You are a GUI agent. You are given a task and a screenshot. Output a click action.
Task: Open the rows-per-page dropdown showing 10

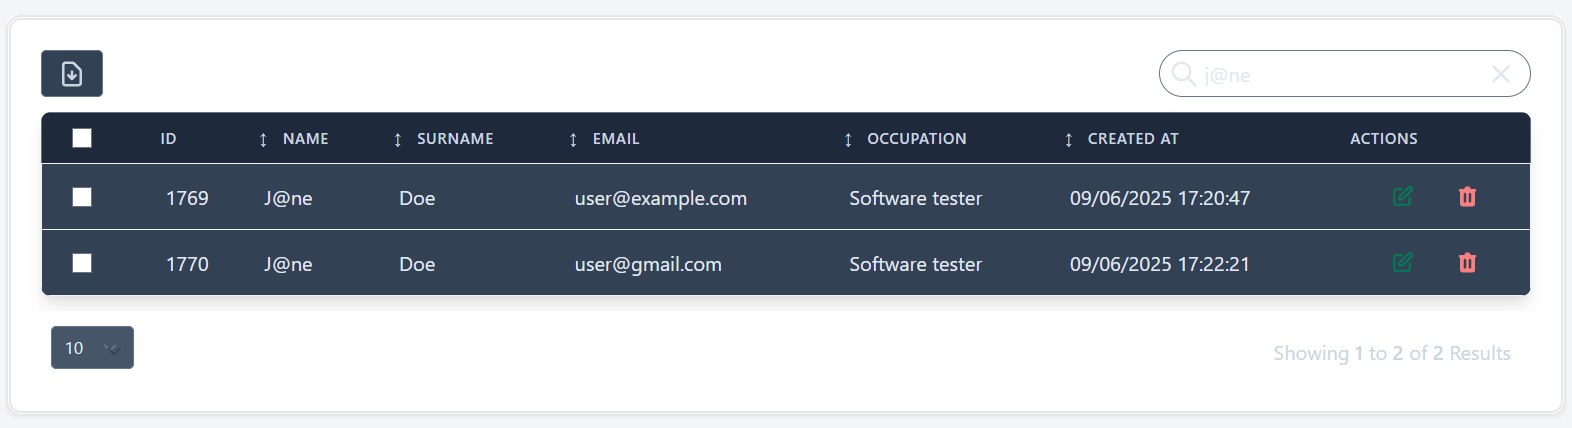coord(92,348)
